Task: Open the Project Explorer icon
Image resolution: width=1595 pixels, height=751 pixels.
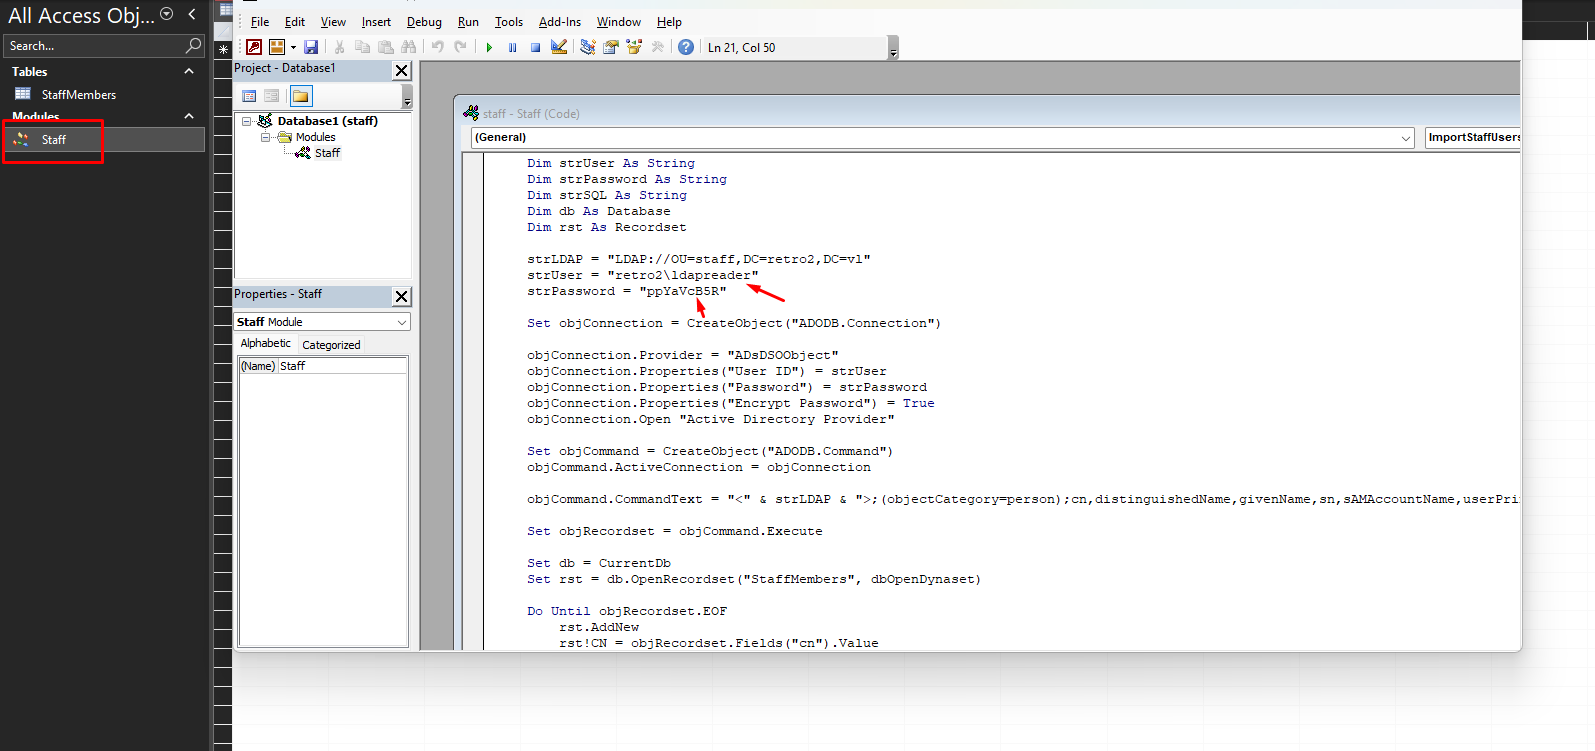Action: click(587, 47)
